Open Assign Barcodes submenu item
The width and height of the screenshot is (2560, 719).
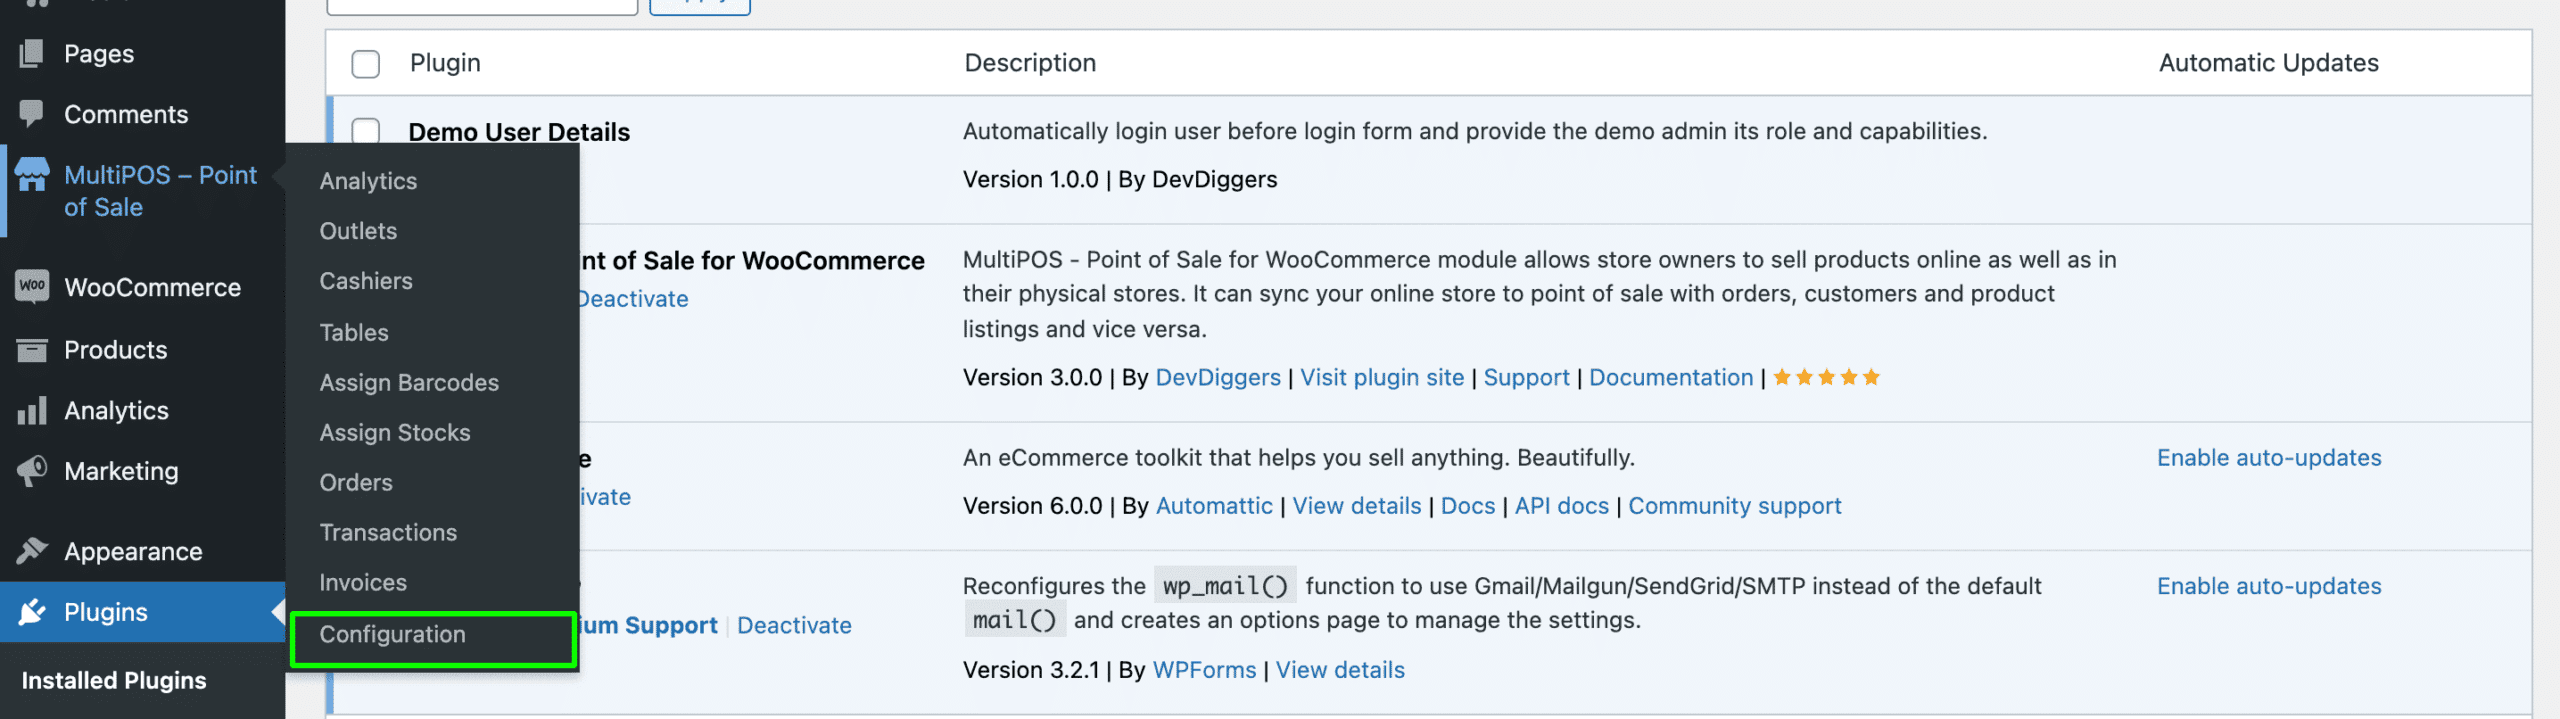pyautogui.click(x=409, y=382)
